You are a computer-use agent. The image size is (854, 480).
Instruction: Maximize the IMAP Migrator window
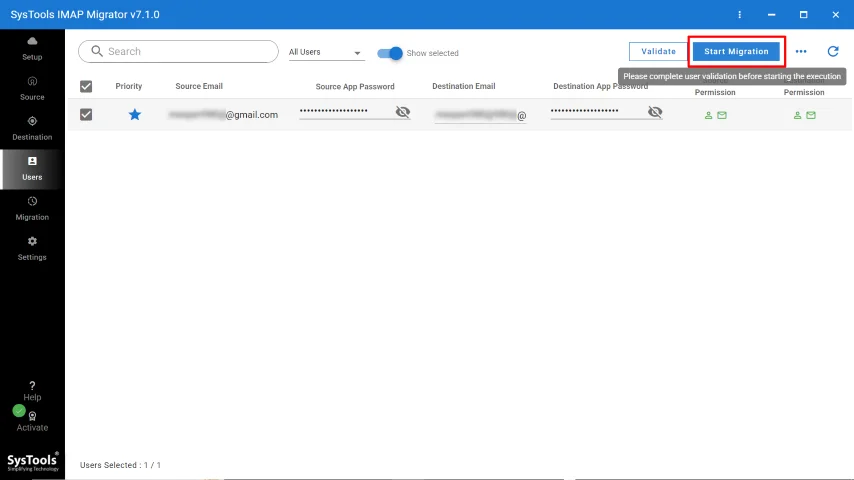coord(803,15)
